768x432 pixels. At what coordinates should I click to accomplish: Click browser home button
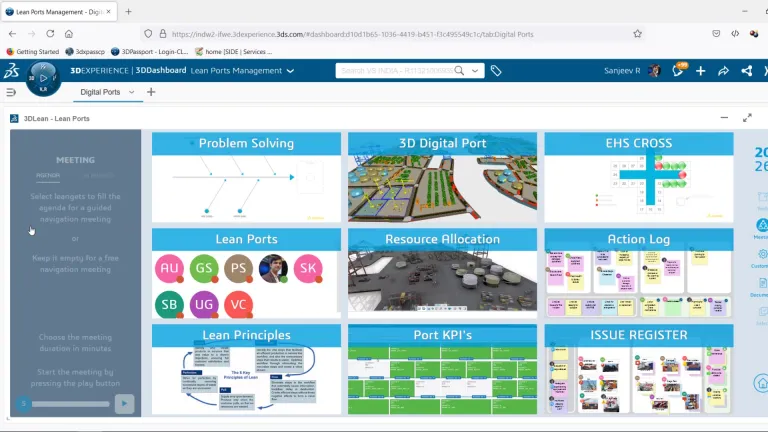(69, 34)
